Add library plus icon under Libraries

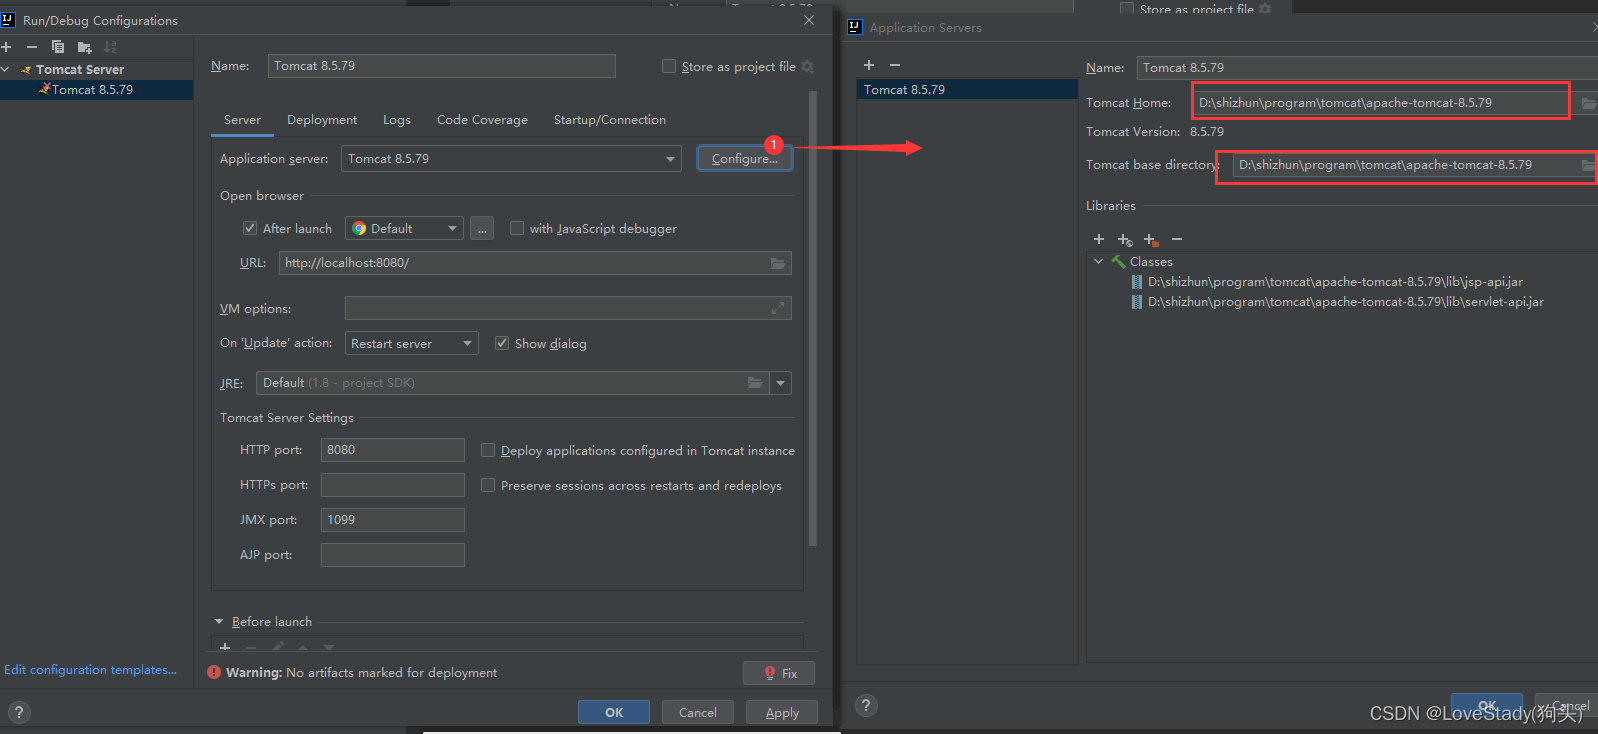click(1099, 239)
